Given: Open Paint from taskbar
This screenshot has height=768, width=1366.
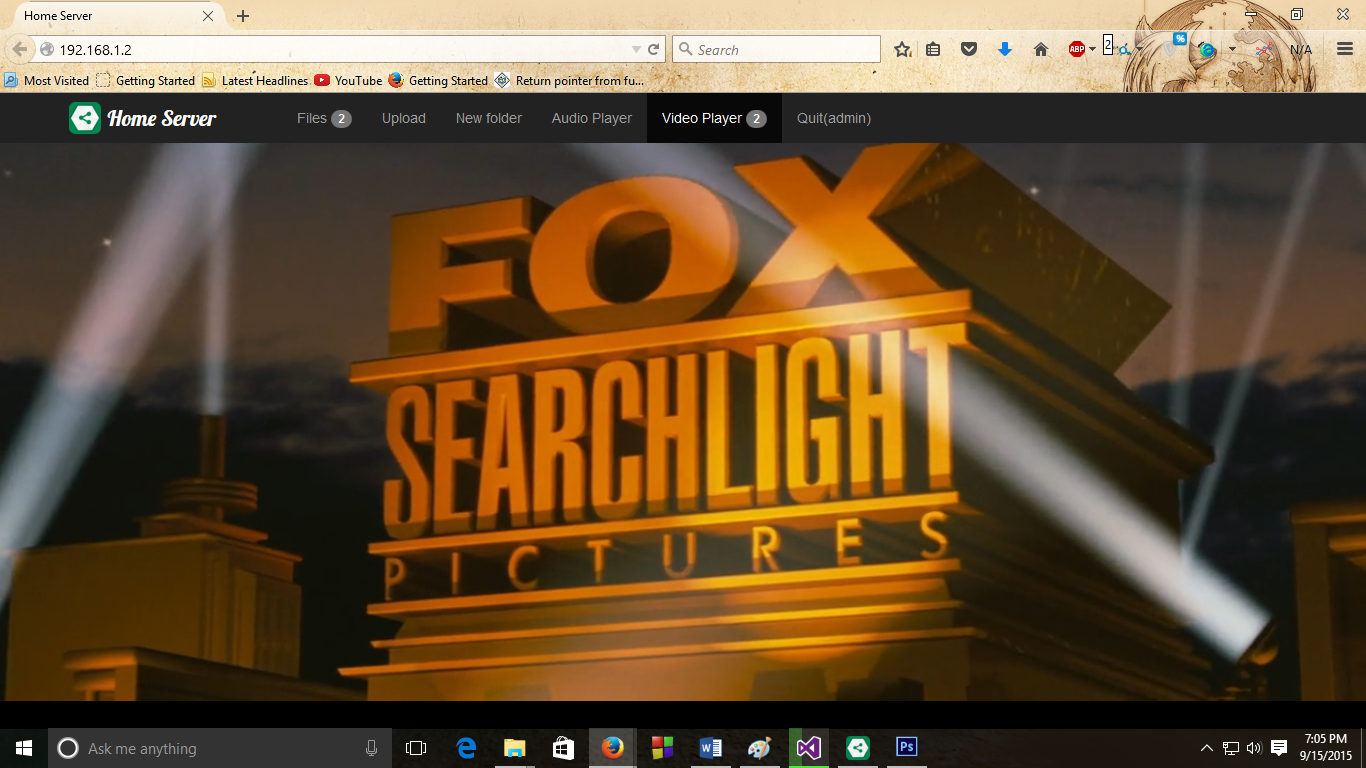Looking at the screenshot, I should [x=759, y=748].
